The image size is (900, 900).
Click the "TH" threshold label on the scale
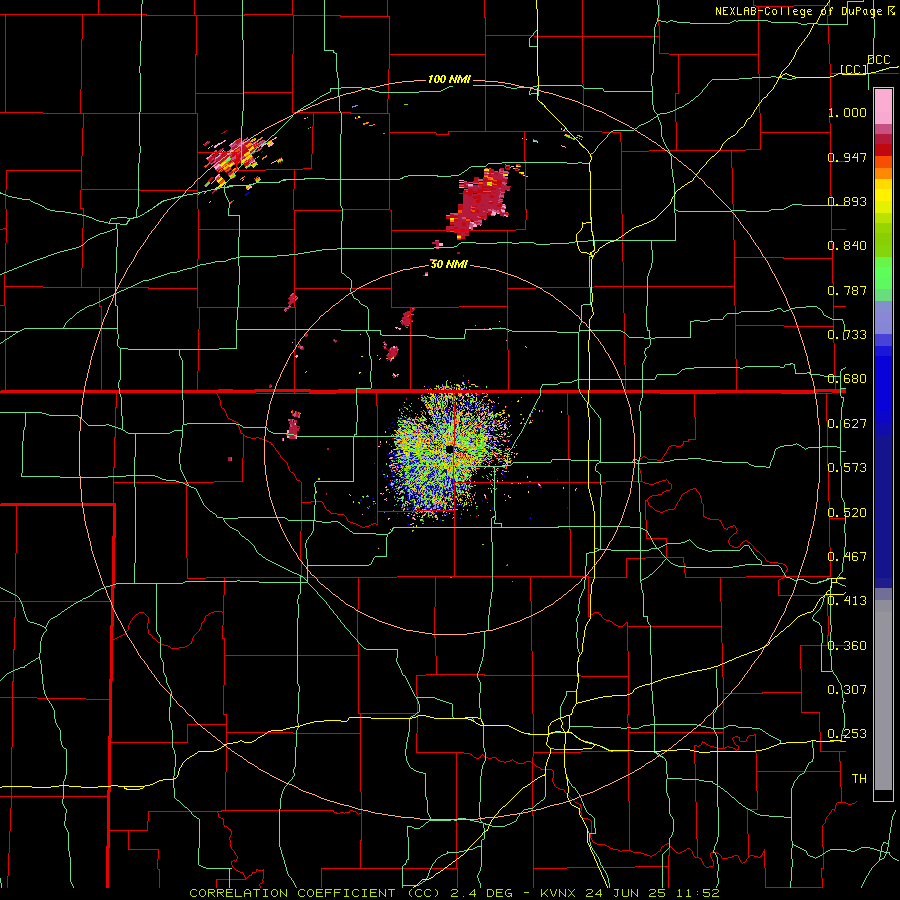pyautogui.click(x=859, y=779)
